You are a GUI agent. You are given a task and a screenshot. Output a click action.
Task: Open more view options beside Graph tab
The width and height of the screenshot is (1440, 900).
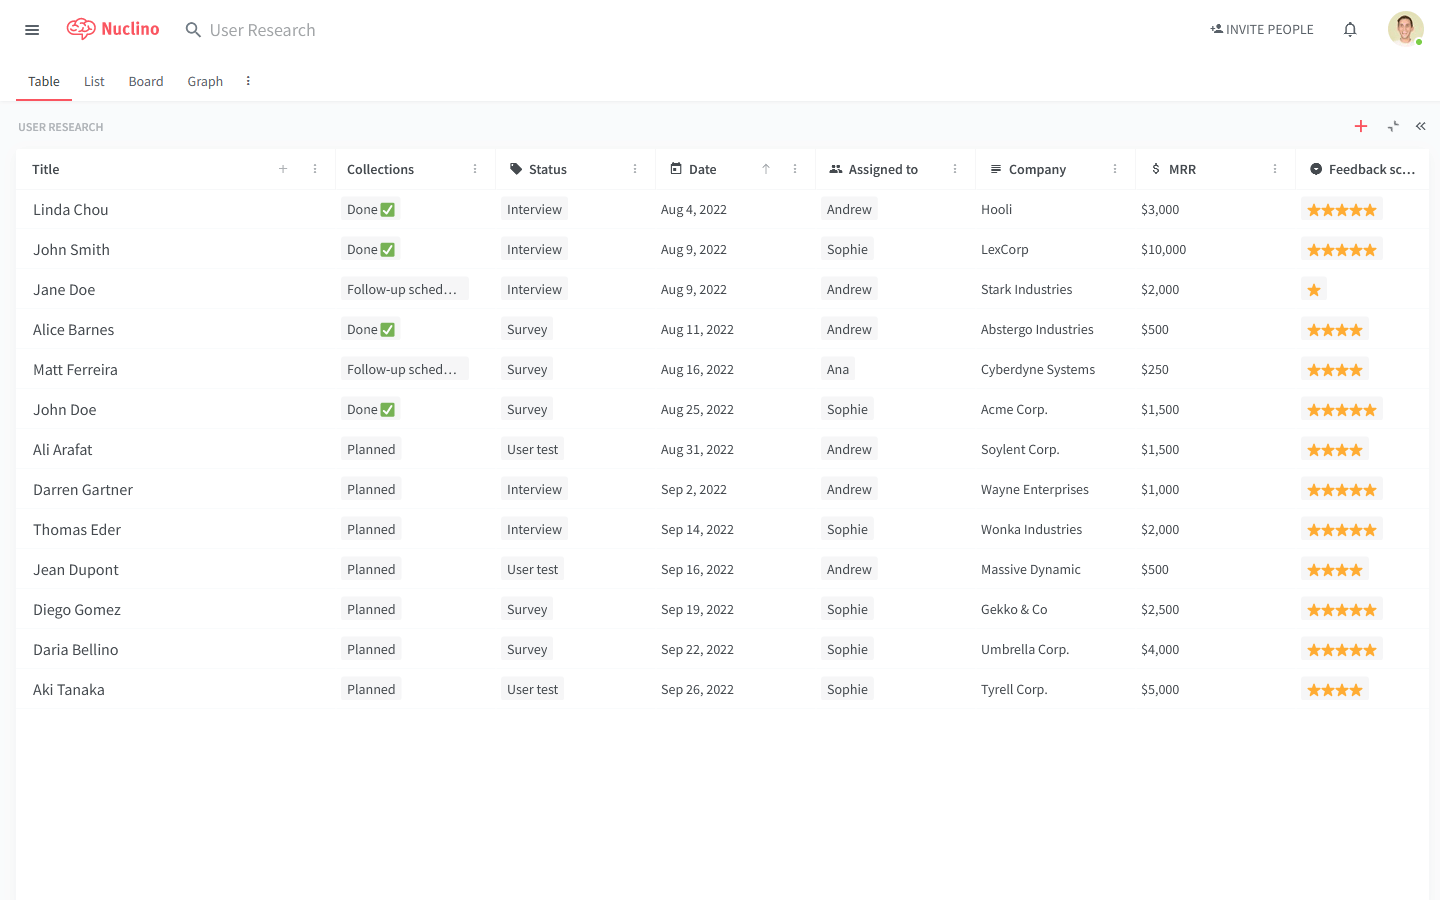coord(248,81)
